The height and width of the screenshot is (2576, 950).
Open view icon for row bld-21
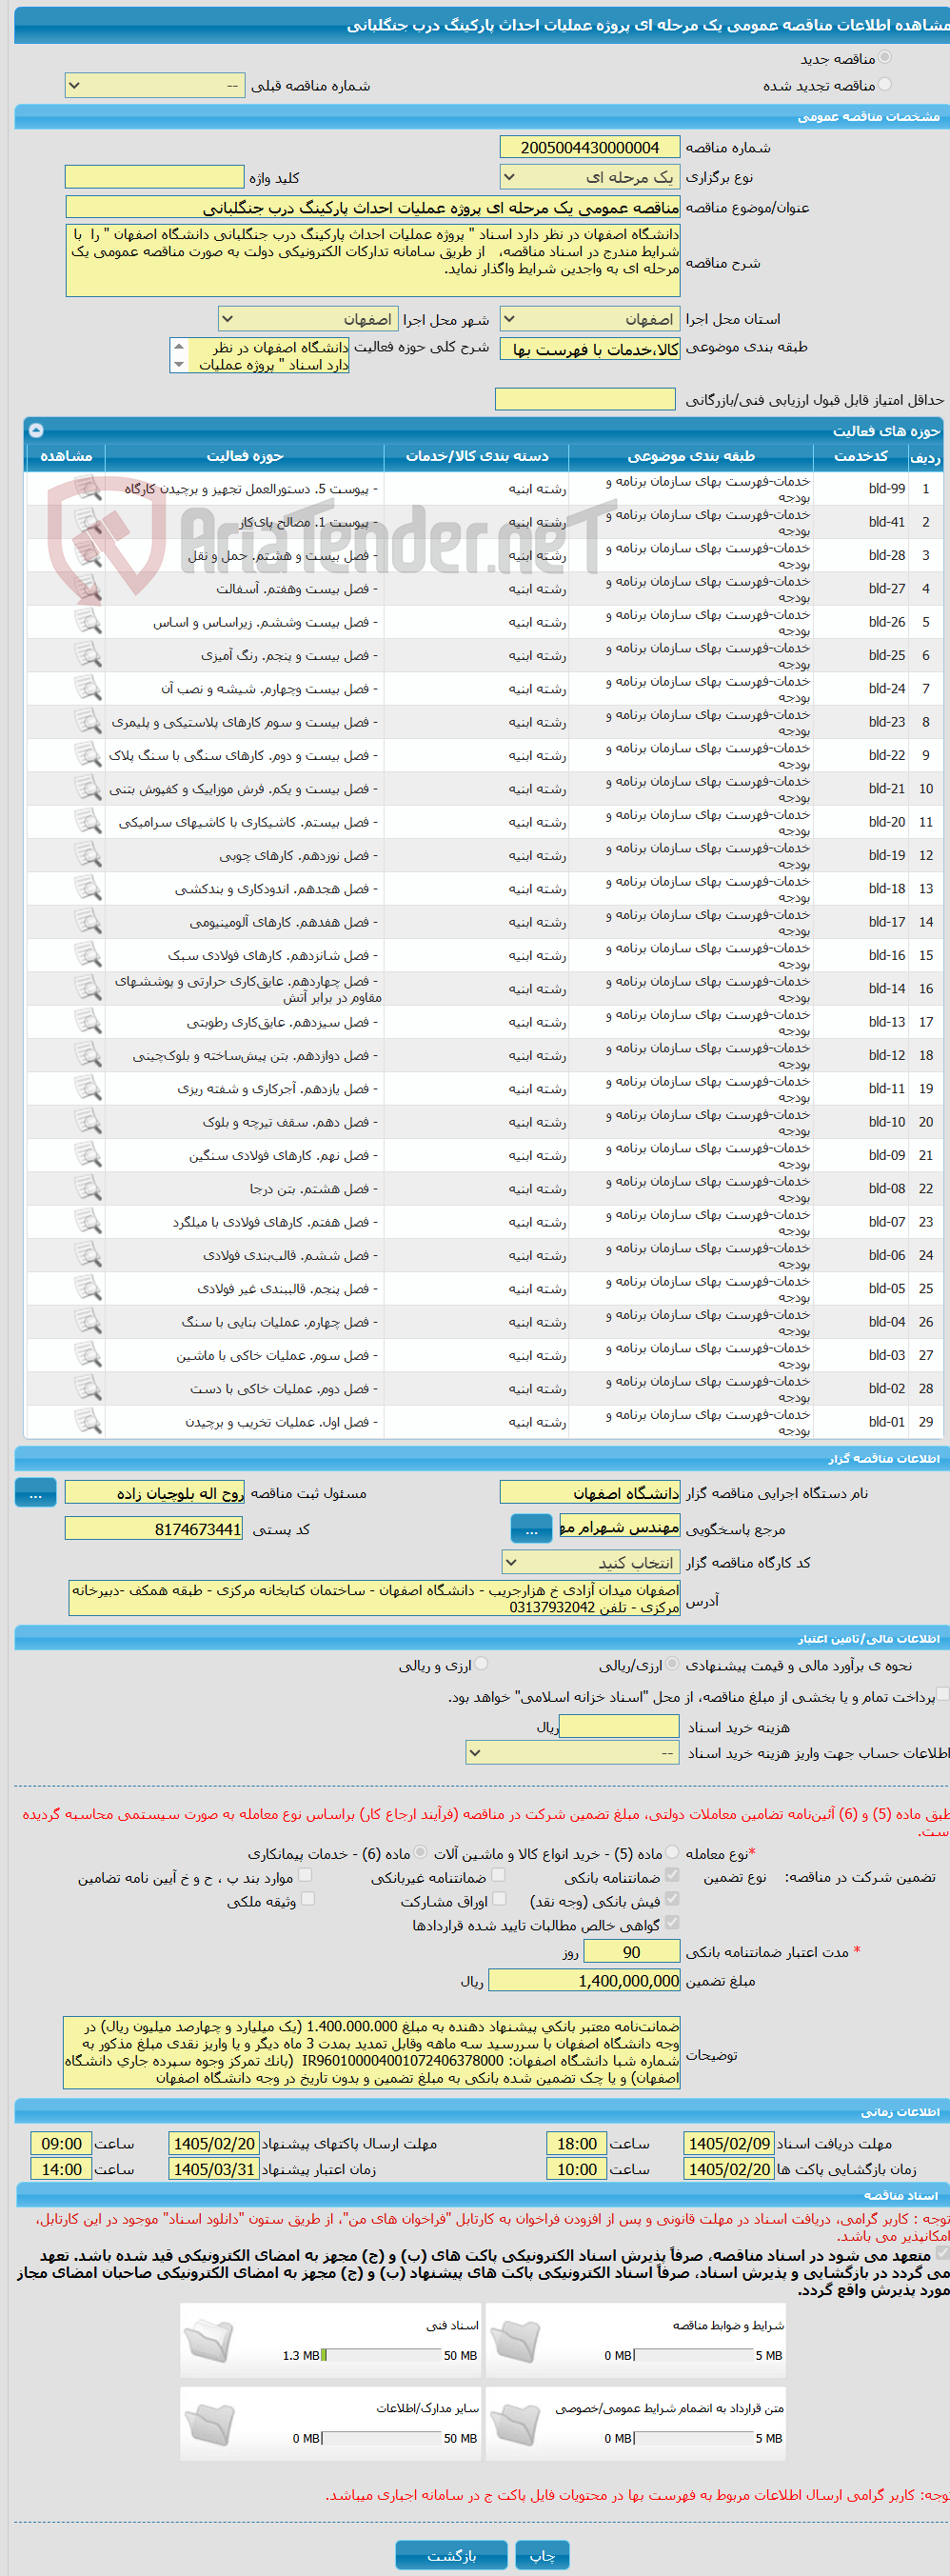88,789
